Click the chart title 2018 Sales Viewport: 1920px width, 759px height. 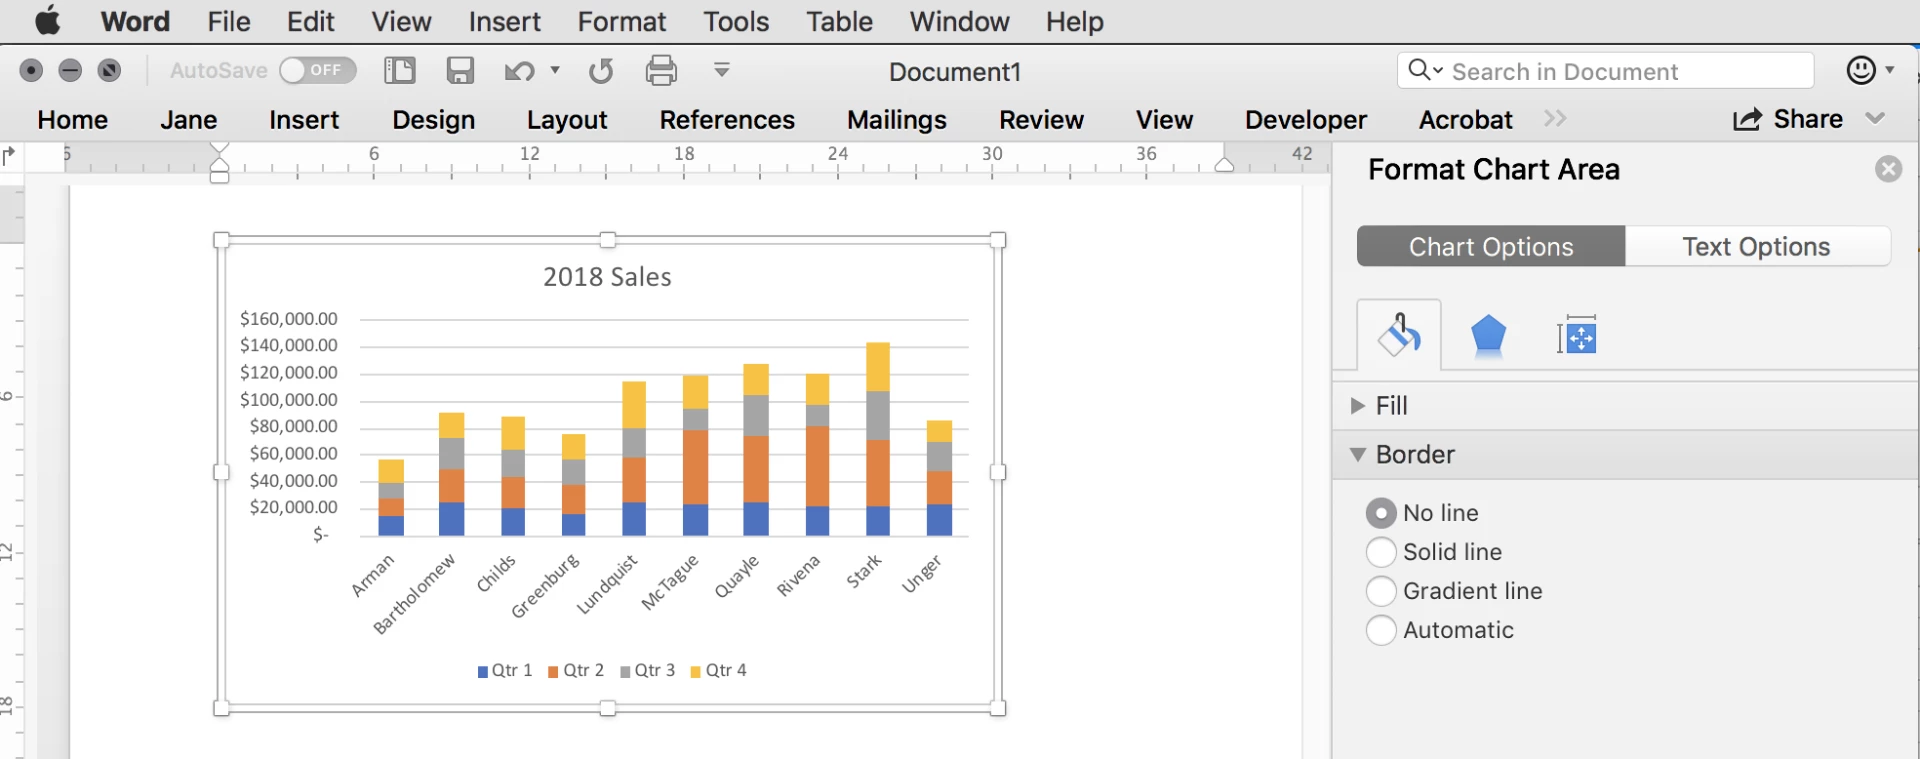tap(607, 277)
